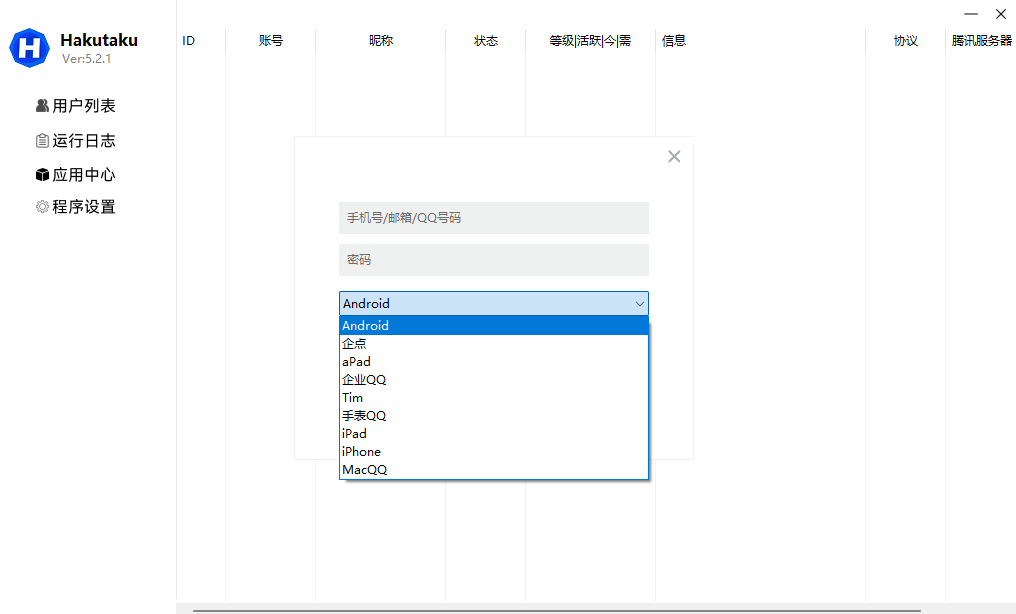Click the run log clipboard icon
This screenshot has width=1016, height=614.
[42, 141]
